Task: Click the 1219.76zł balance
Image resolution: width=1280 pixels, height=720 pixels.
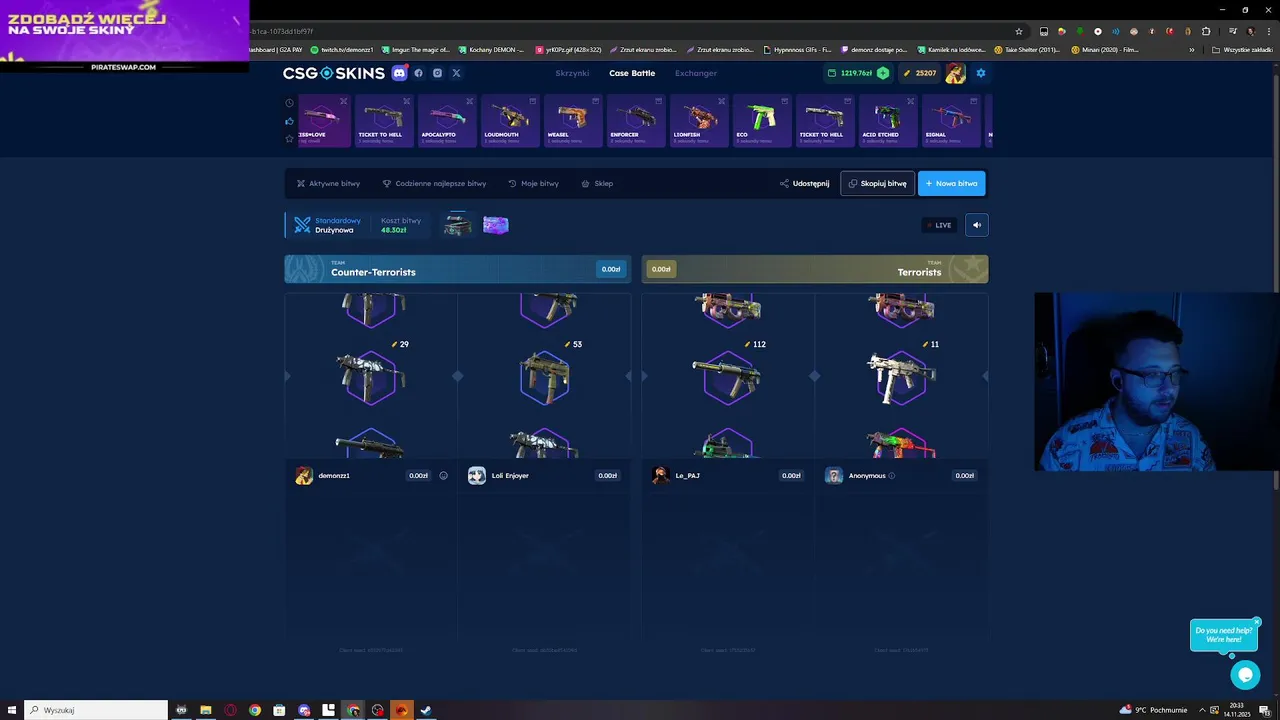Action: point(856,73)
